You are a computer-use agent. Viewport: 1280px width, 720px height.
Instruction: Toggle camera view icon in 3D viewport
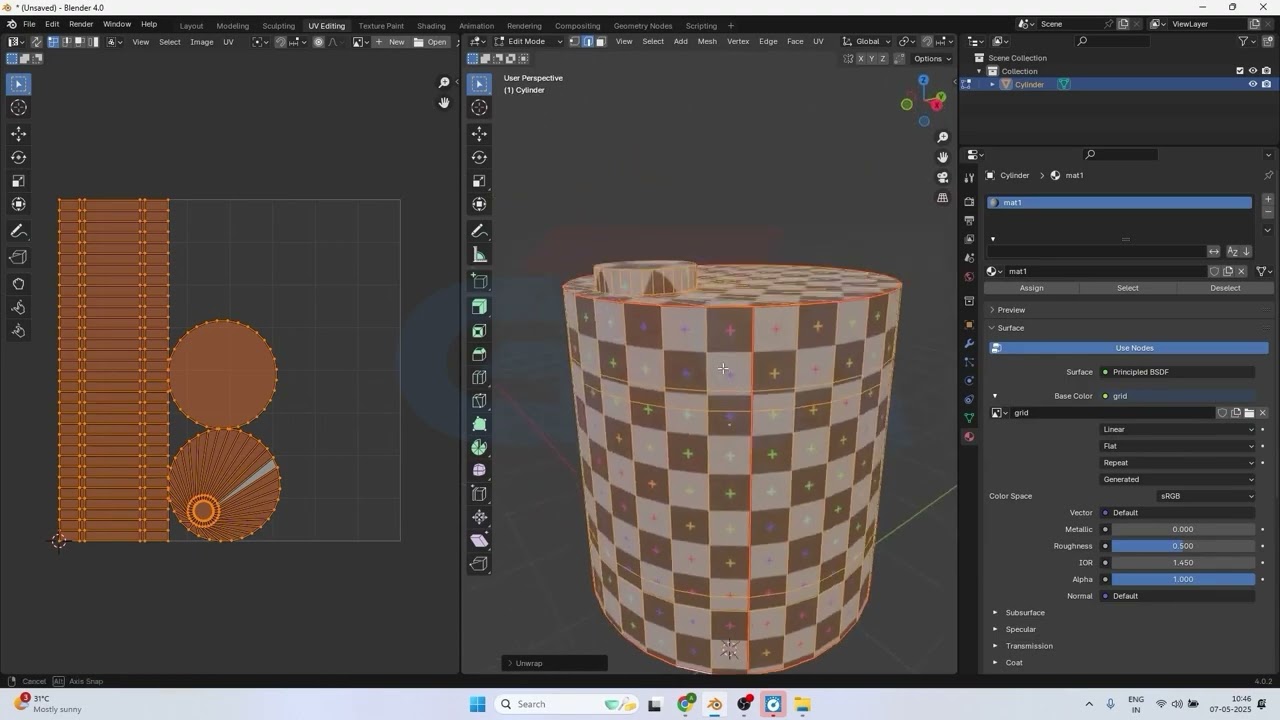click(942, 177)
